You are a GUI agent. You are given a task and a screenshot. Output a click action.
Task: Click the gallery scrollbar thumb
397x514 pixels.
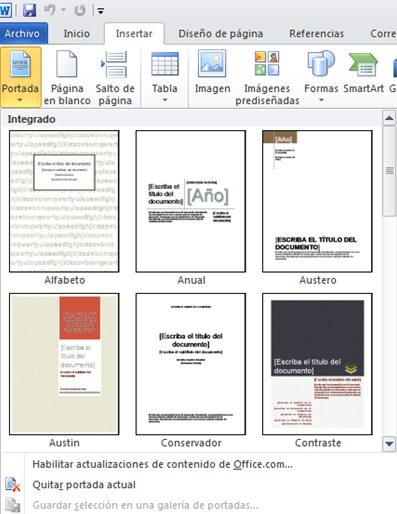click(x=389, y=171)
